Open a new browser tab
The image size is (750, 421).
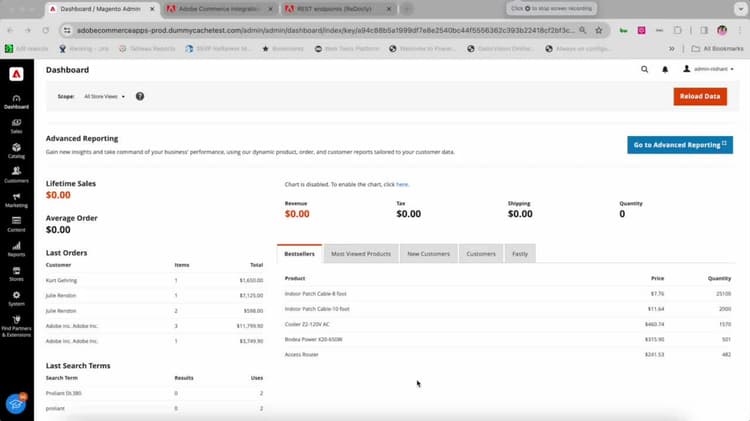click(407, 9)
